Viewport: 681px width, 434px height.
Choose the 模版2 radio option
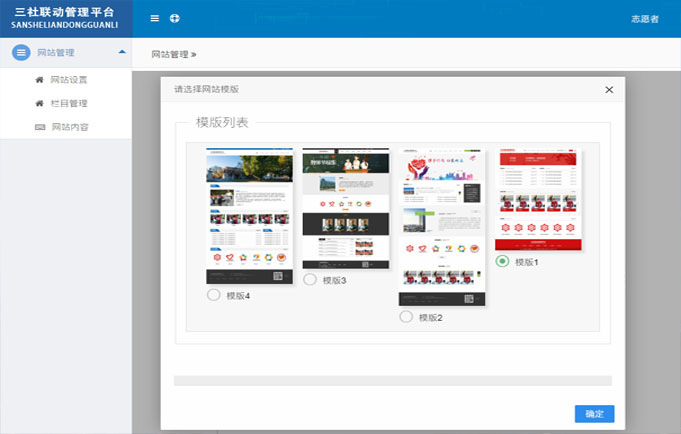[405, 316]
